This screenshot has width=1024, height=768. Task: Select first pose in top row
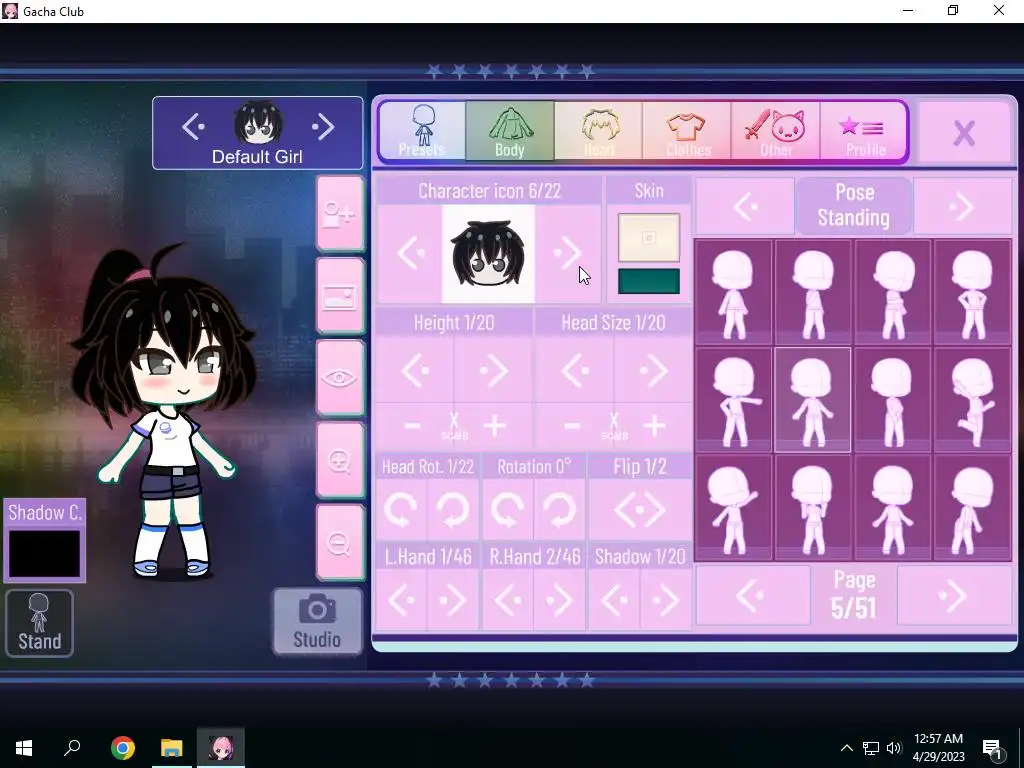(x=733, y=293)
